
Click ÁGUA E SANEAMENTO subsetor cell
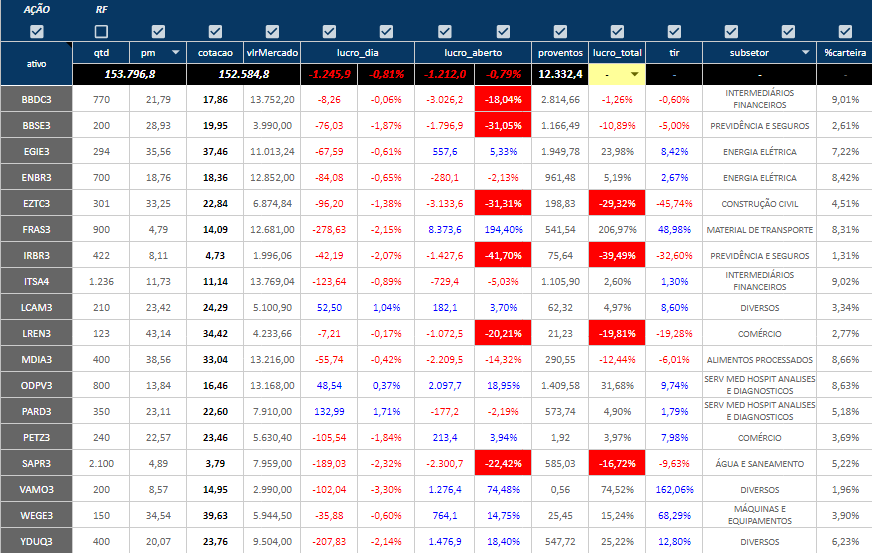(x=760, y=463)
